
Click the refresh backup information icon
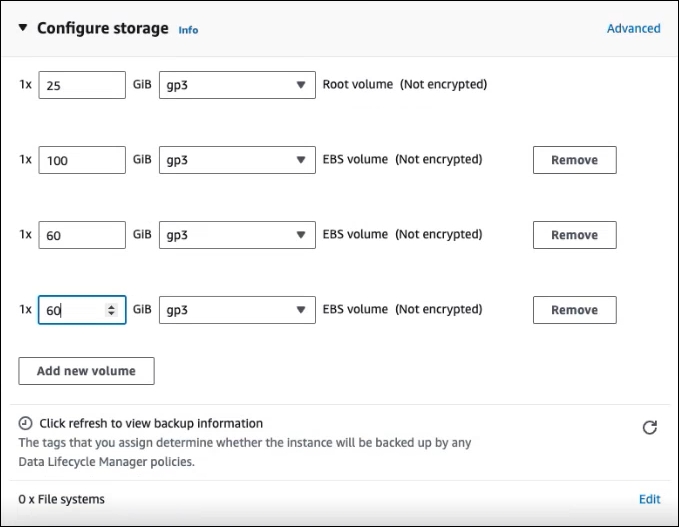pos(649,428)
